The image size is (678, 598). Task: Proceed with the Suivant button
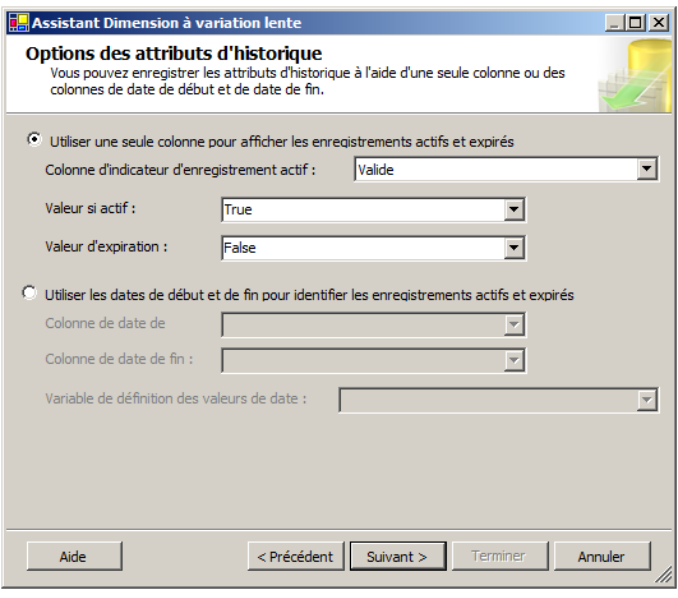tap(396, 557)
